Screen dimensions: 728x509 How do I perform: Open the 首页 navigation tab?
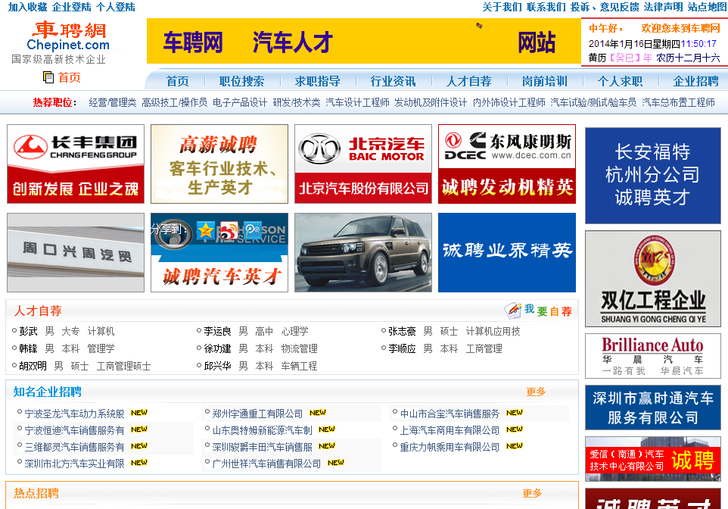(178, 81)
